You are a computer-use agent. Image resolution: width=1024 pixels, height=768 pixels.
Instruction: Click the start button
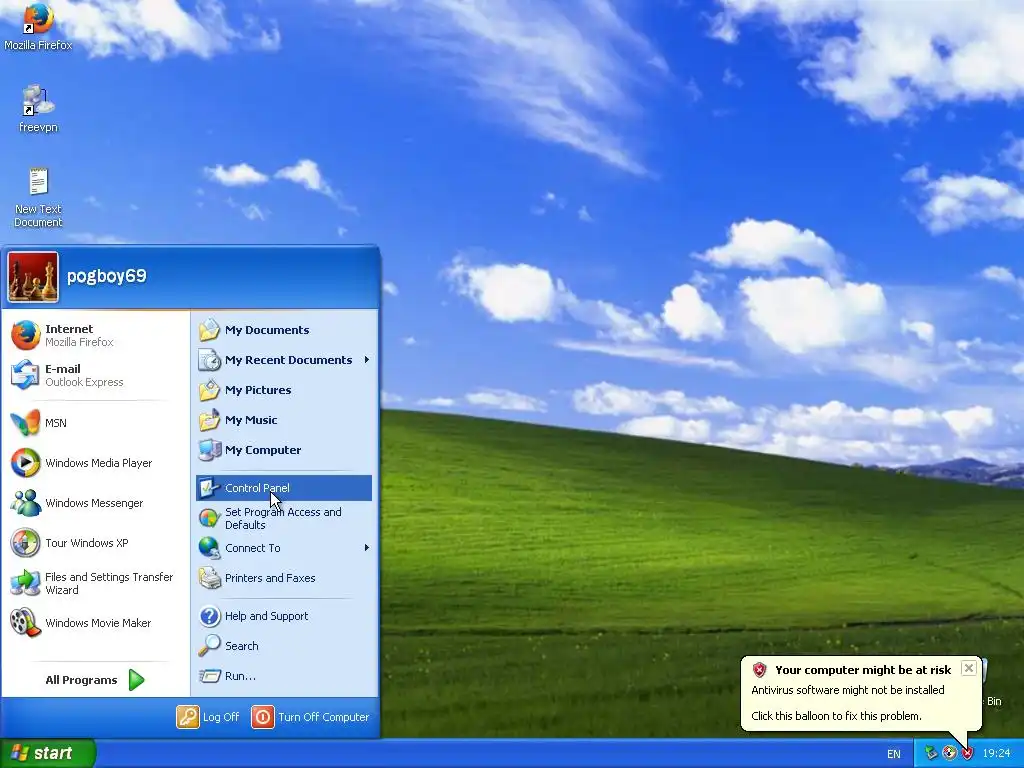pos(48,753)
